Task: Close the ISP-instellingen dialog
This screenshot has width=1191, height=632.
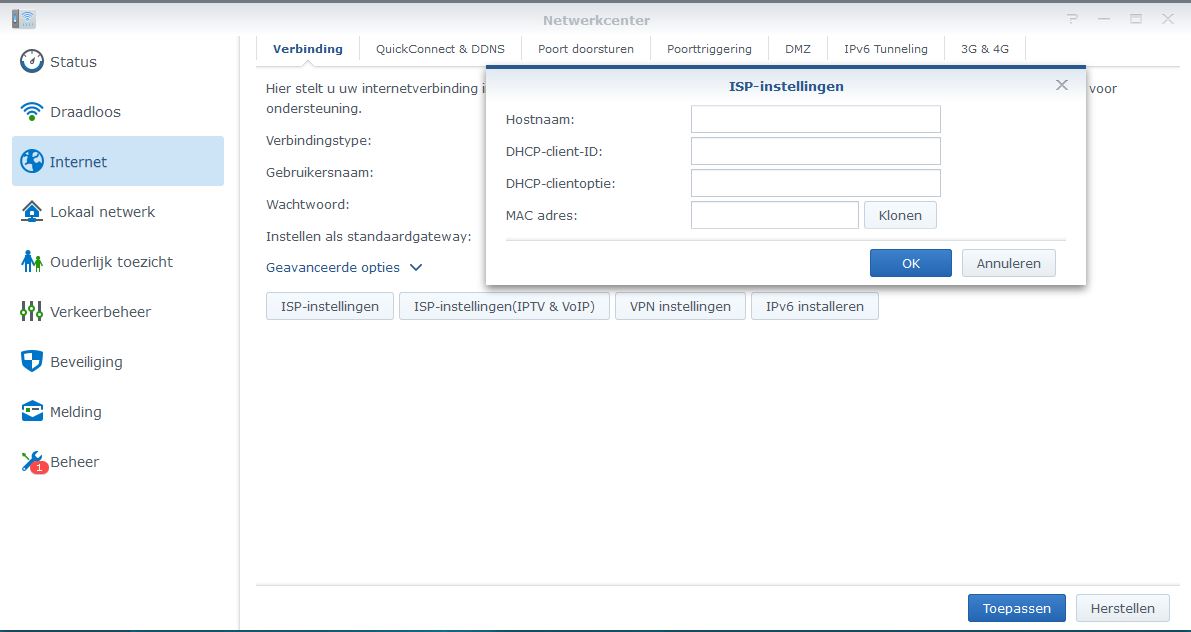Action: (x=1062, y=86)
